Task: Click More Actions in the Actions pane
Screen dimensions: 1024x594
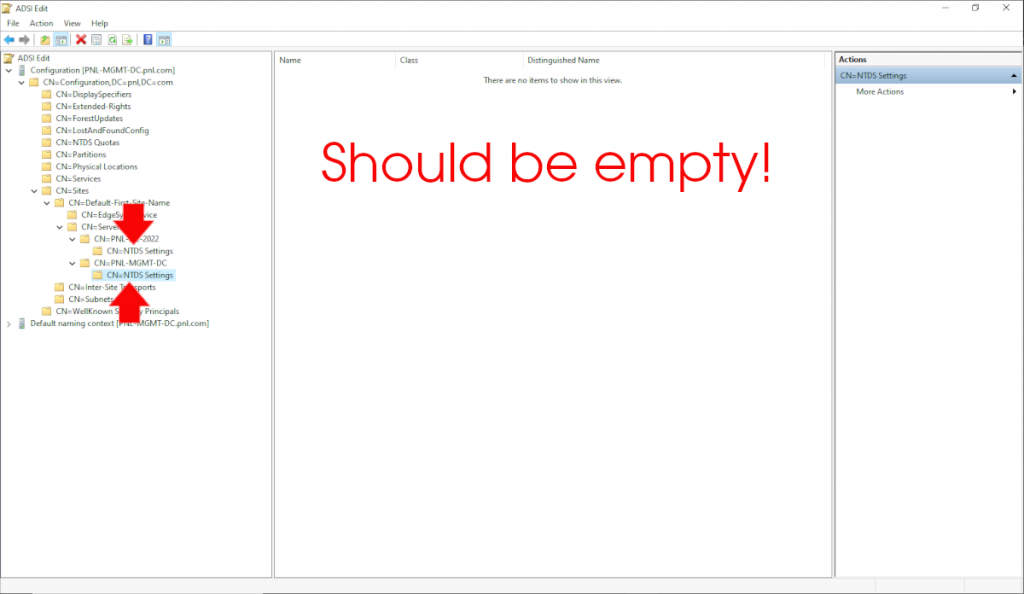Action: [880, 92]
